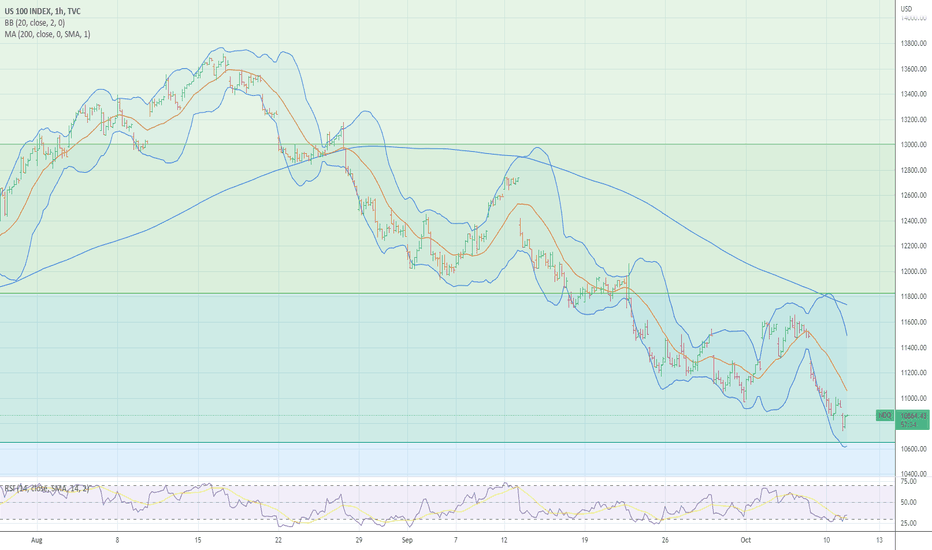
Task: Click the 12600.00 price axis label
Action: 914,195
